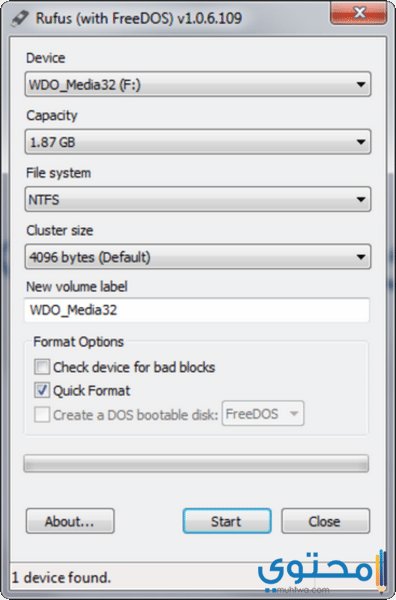
Task: Open the FreeDOS boot type dropdown
Action: 263,413
